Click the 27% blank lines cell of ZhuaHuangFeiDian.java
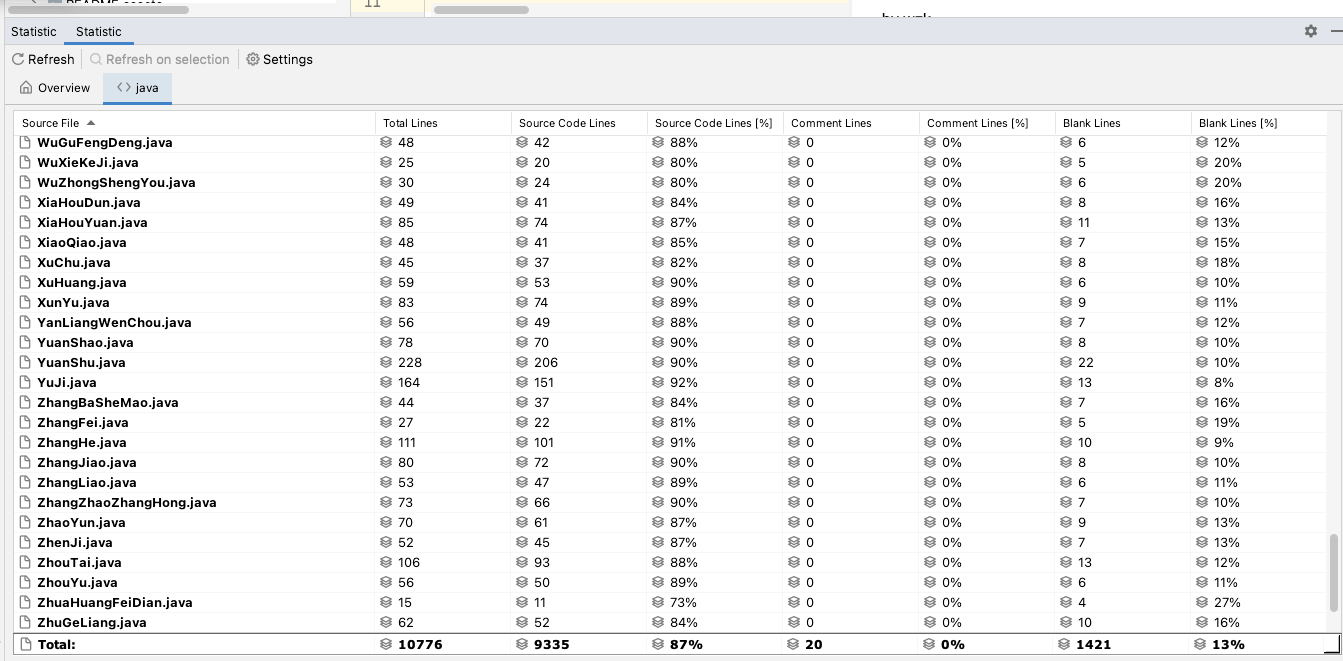 1260,602
